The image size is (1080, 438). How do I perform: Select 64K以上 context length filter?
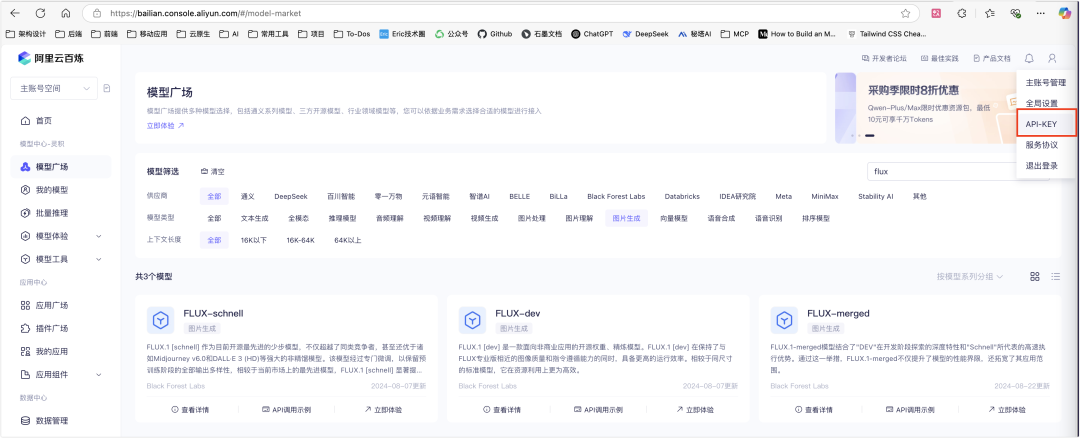[348, 240]
